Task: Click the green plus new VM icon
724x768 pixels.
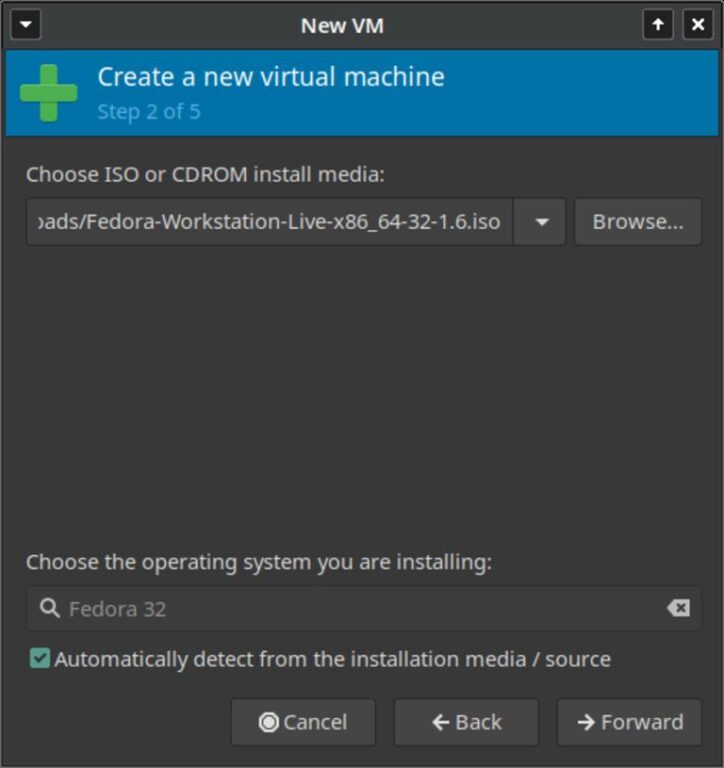Action: 48,93
